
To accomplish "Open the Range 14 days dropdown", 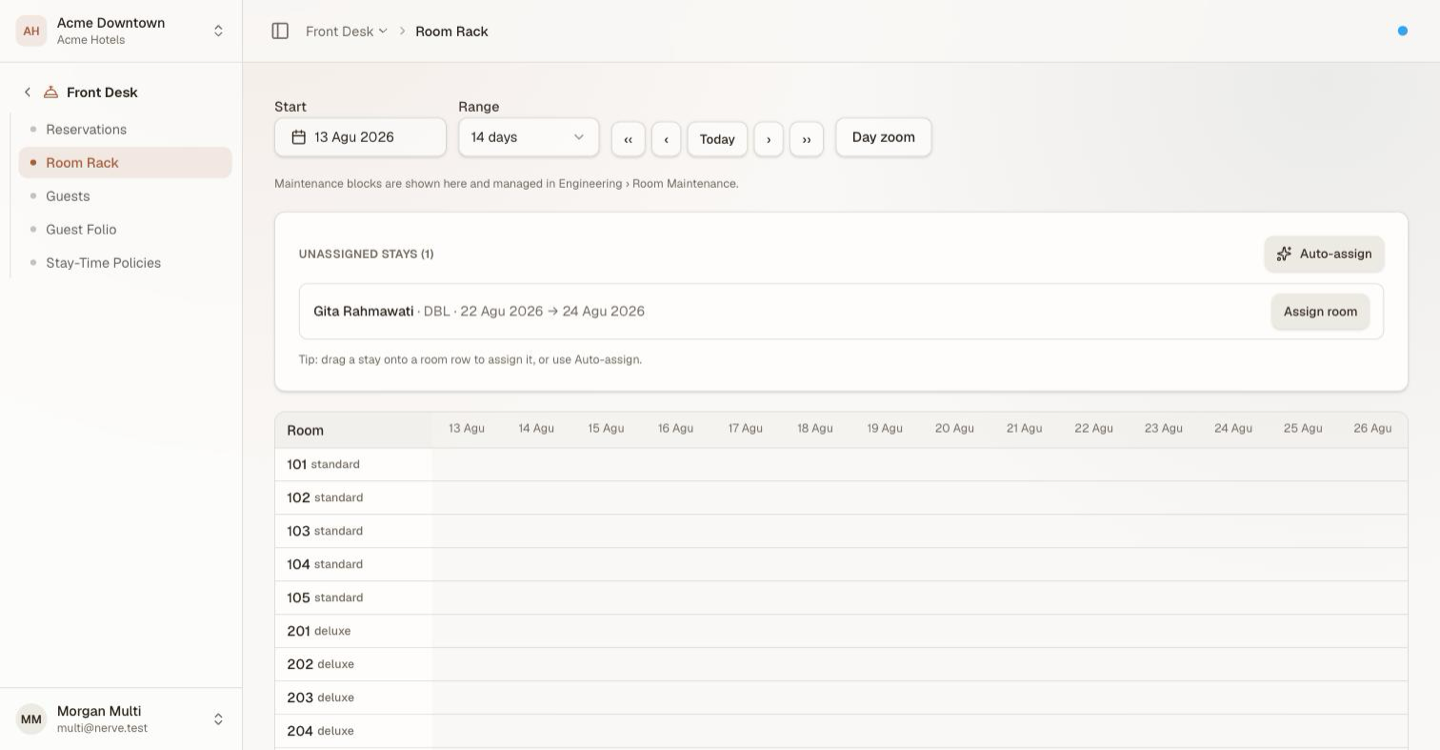I will click(x=529, y=137).
